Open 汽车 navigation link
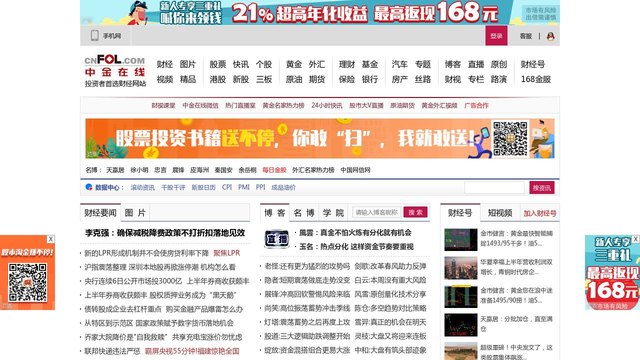640x360 pixels. [400, 64]
